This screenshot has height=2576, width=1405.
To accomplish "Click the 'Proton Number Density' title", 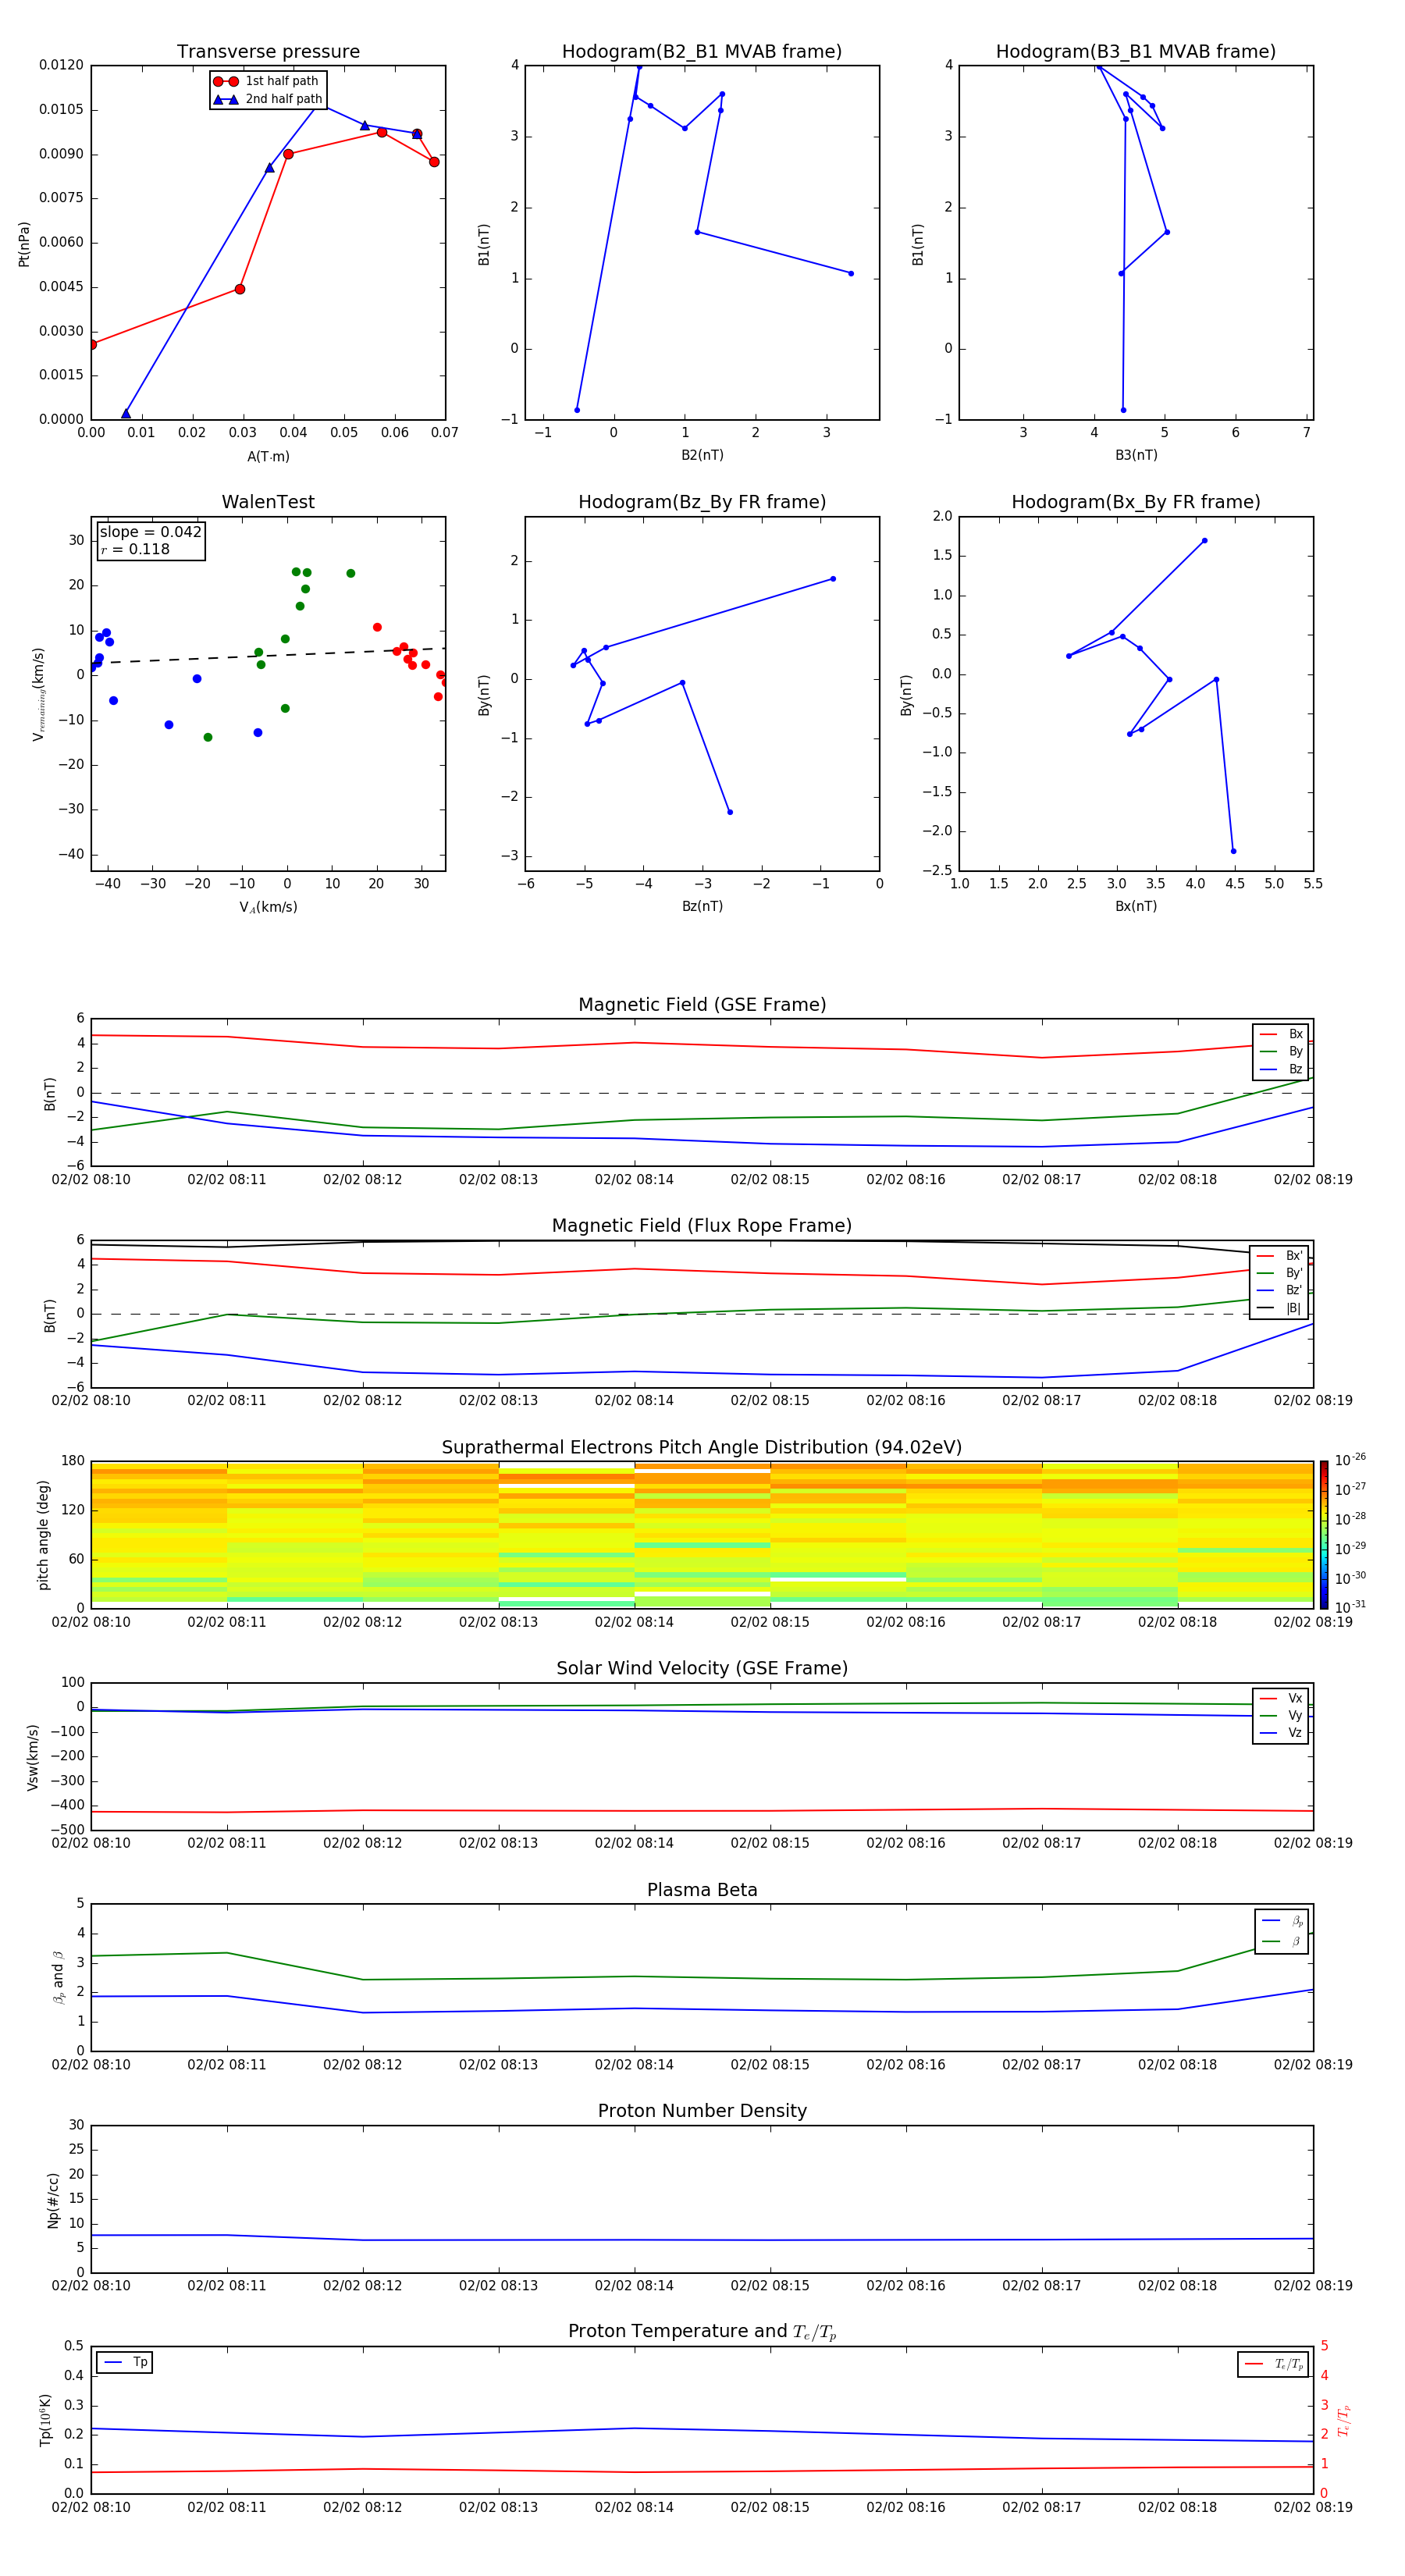I will pyautogui.click(x=702, y=2111).
